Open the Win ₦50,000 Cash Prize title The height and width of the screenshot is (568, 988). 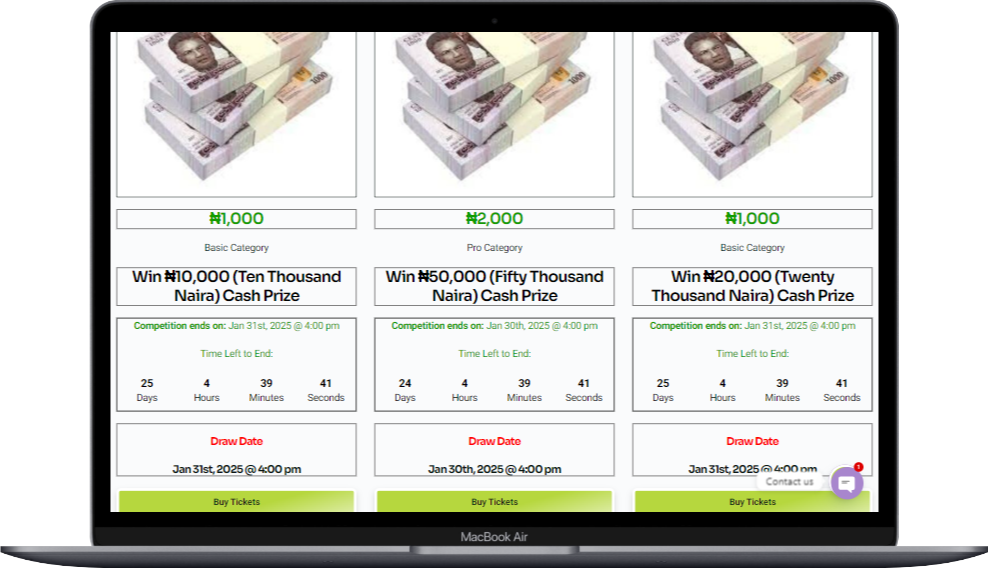click(494, 286)
